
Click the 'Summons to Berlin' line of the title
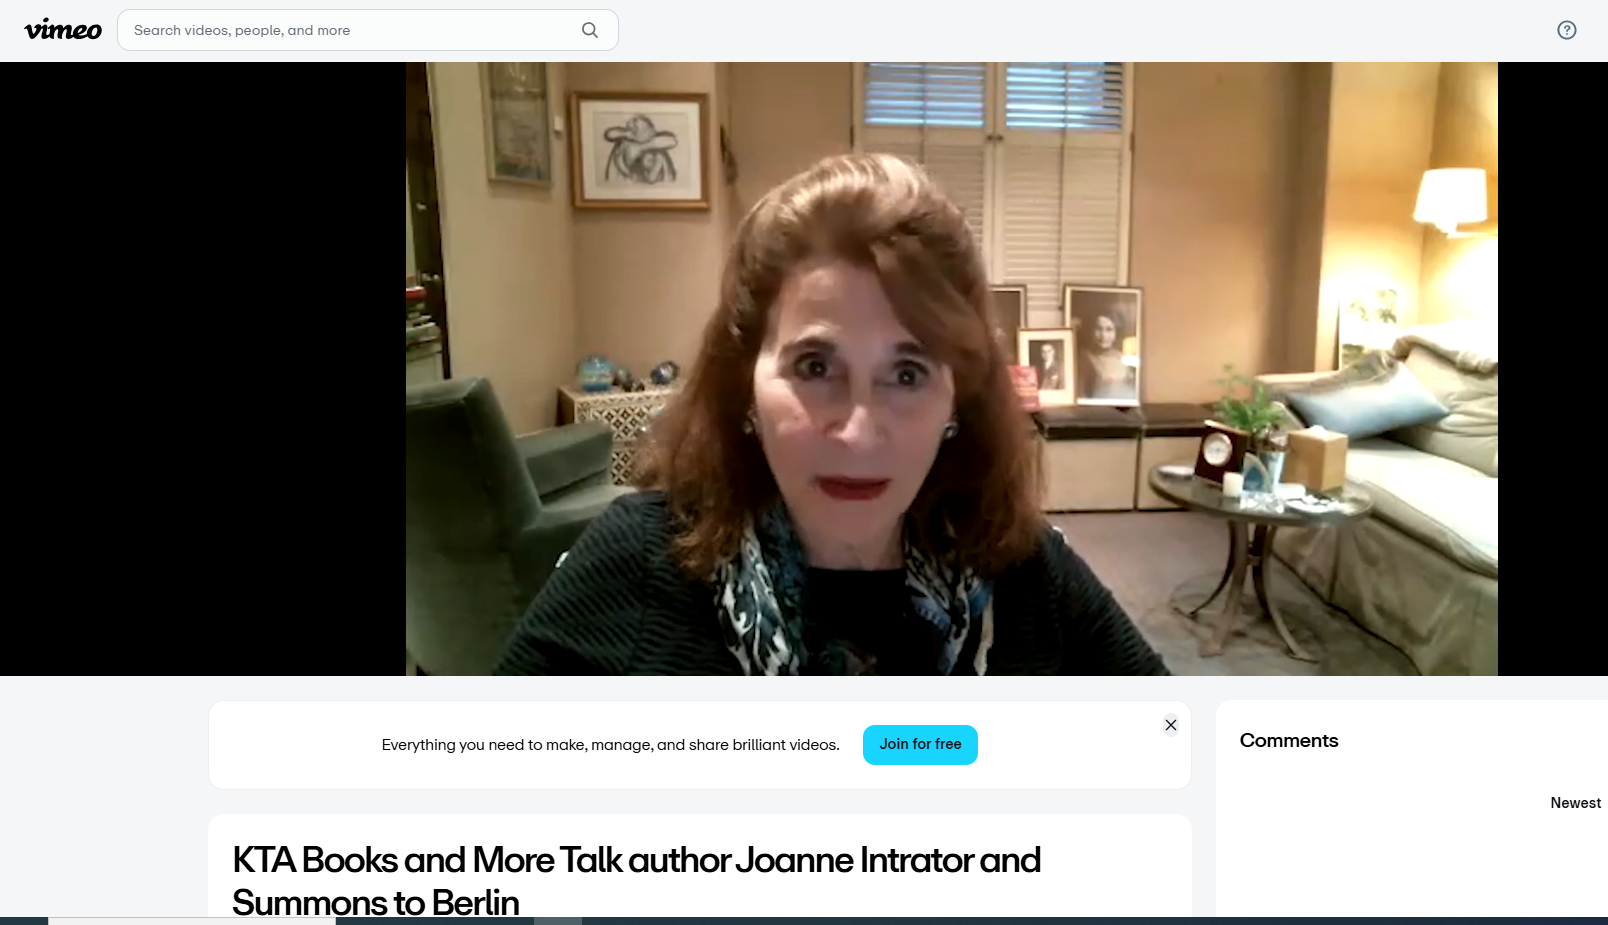click(375, 900)
